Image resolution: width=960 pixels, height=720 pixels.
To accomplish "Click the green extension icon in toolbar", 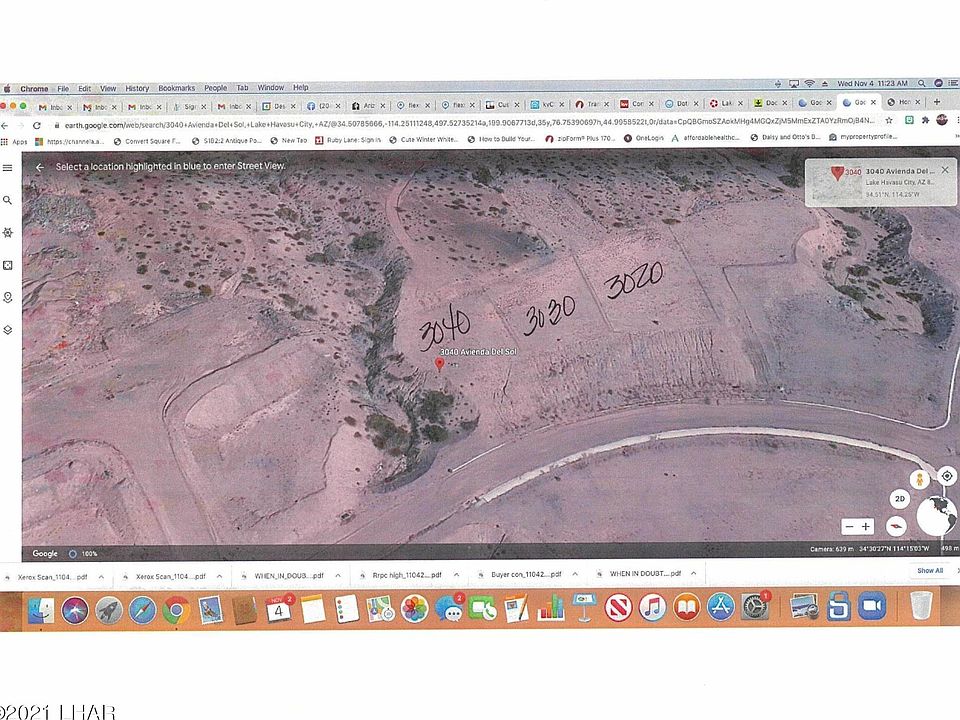I will coord(910,121).
